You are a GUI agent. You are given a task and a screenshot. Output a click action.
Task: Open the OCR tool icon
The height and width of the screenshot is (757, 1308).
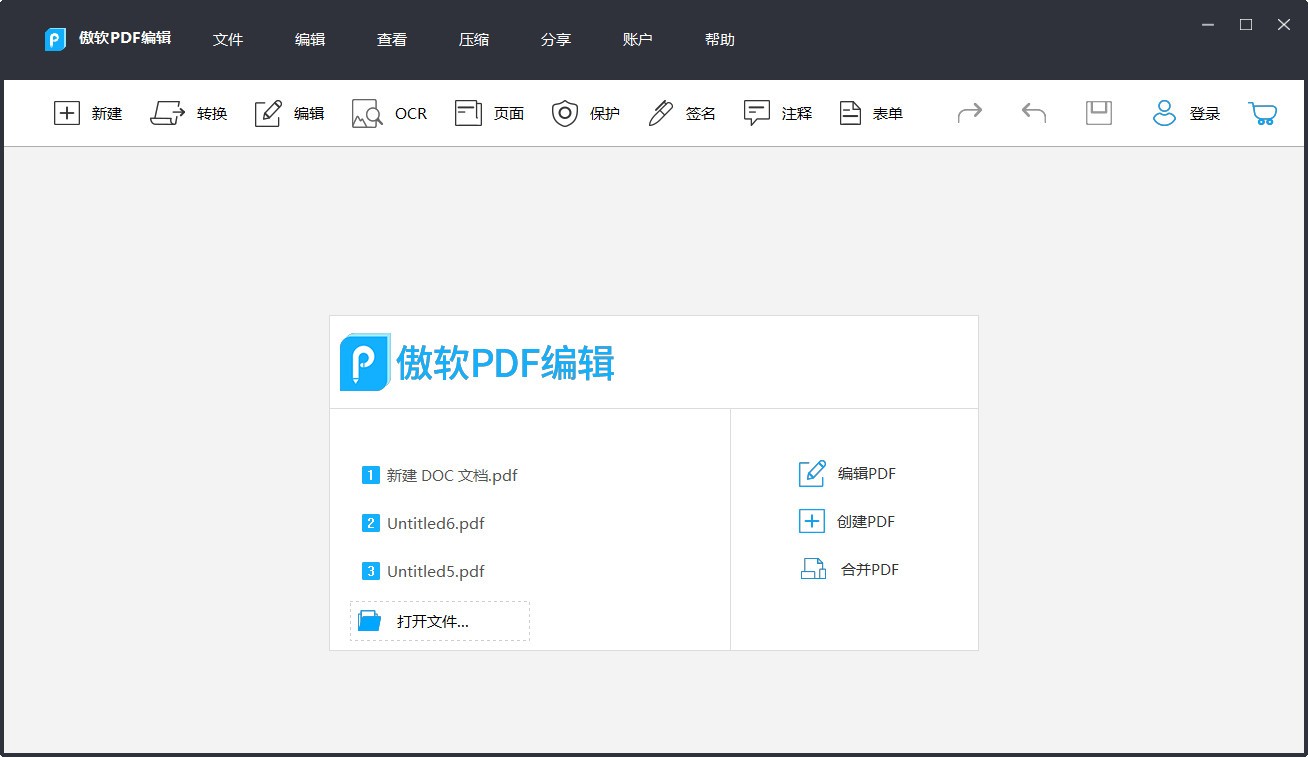coord(367,113)
